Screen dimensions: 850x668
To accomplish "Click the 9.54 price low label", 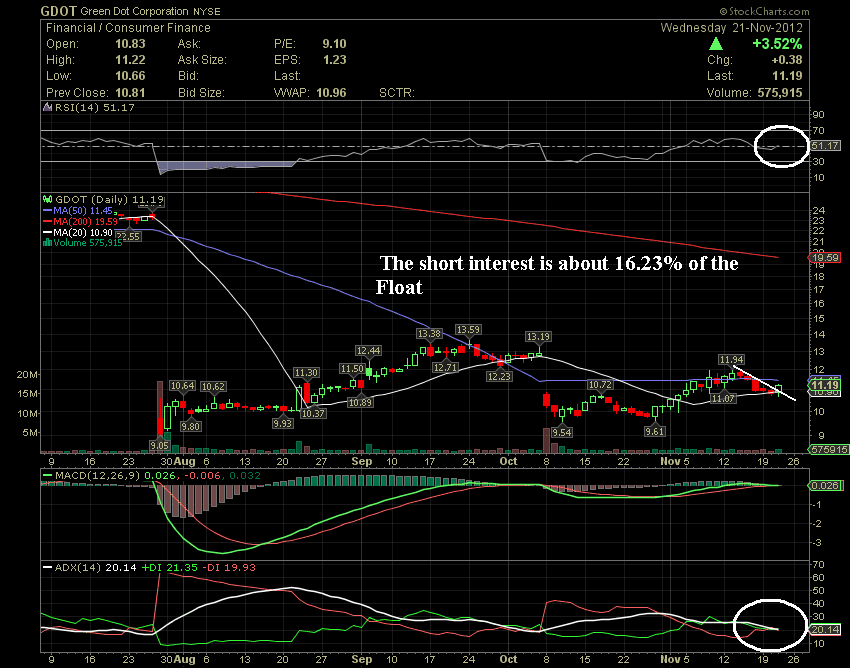I will (562, 433).
